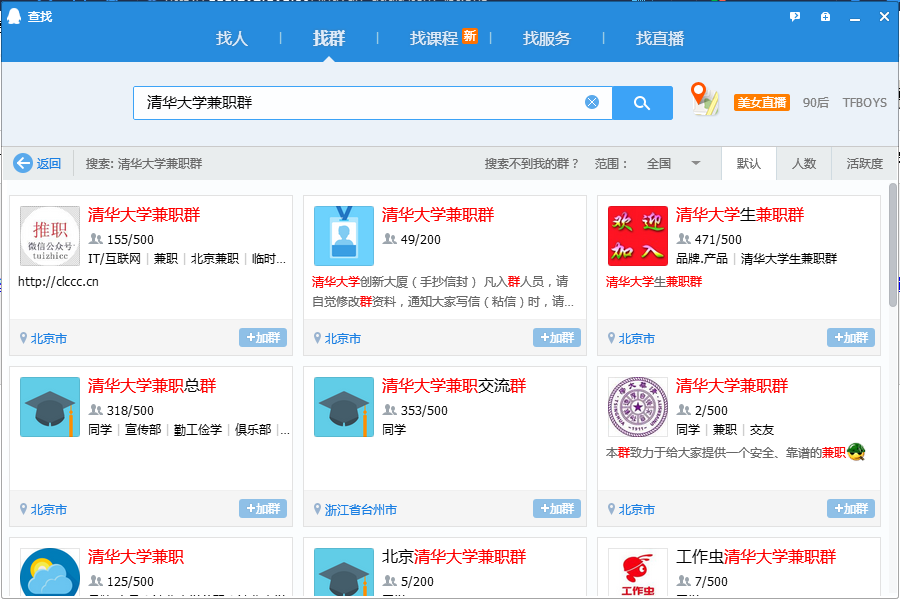Open the 工作虫 ant logo avatar
This screenshot has width=900, height=600.
point(638,572)
